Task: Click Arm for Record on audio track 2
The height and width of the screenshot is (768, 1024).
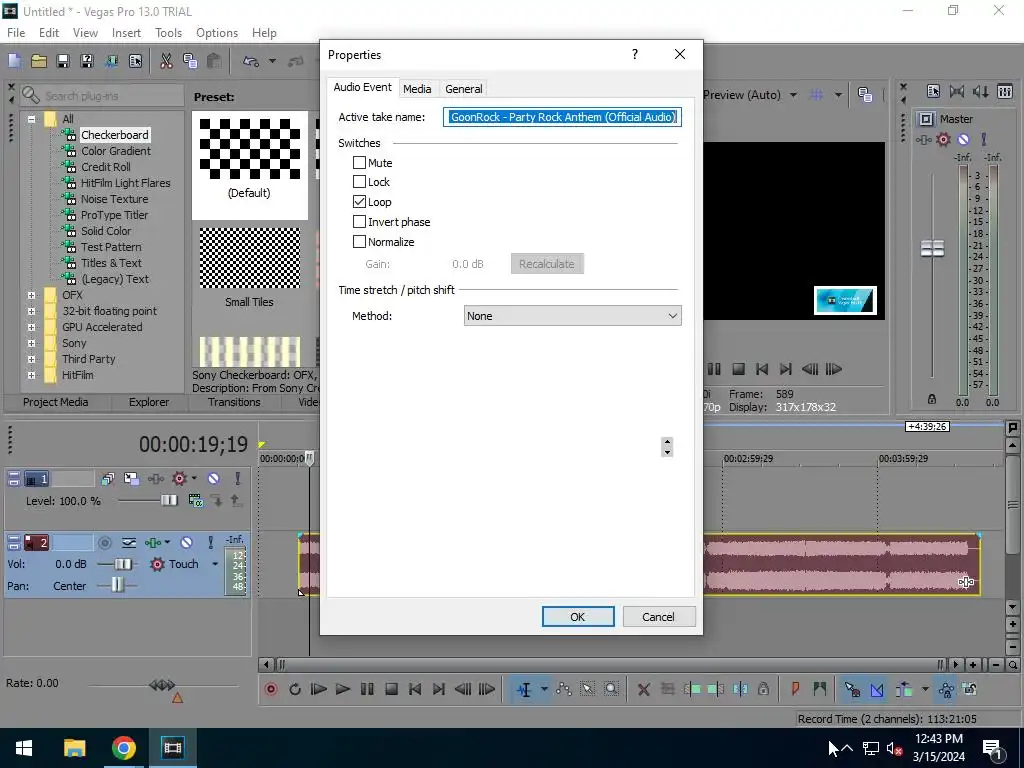Action: tap(104, 543)
